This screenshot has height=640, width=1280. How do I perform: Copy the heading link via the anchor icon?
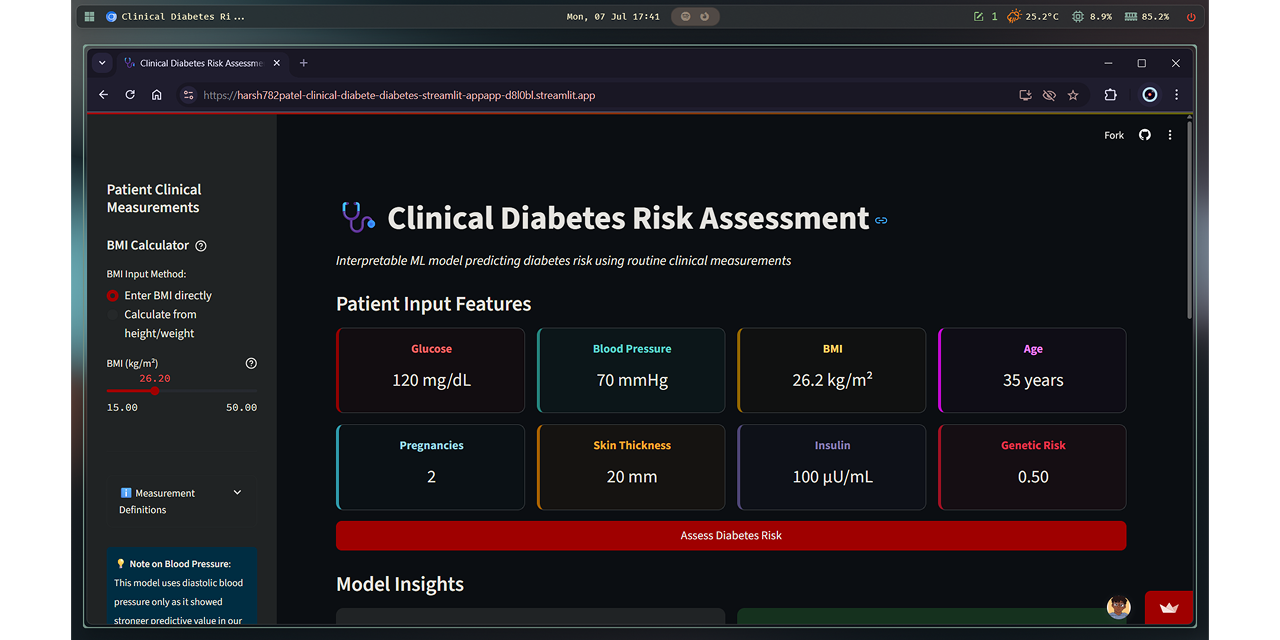click(881, 221)
